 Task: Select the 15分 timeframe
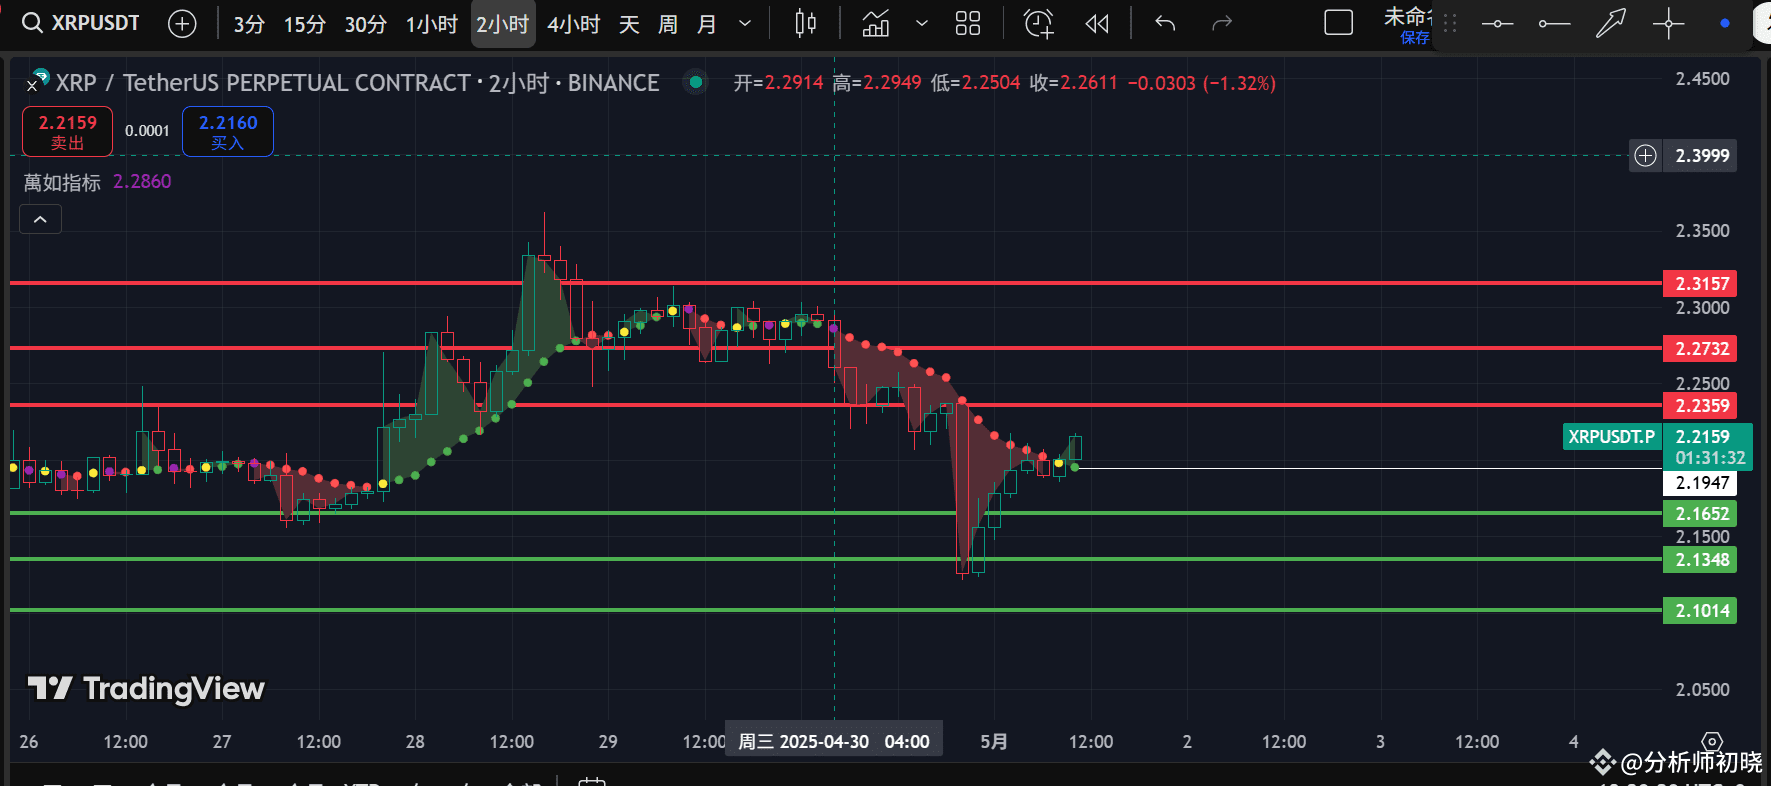[305, 24]
